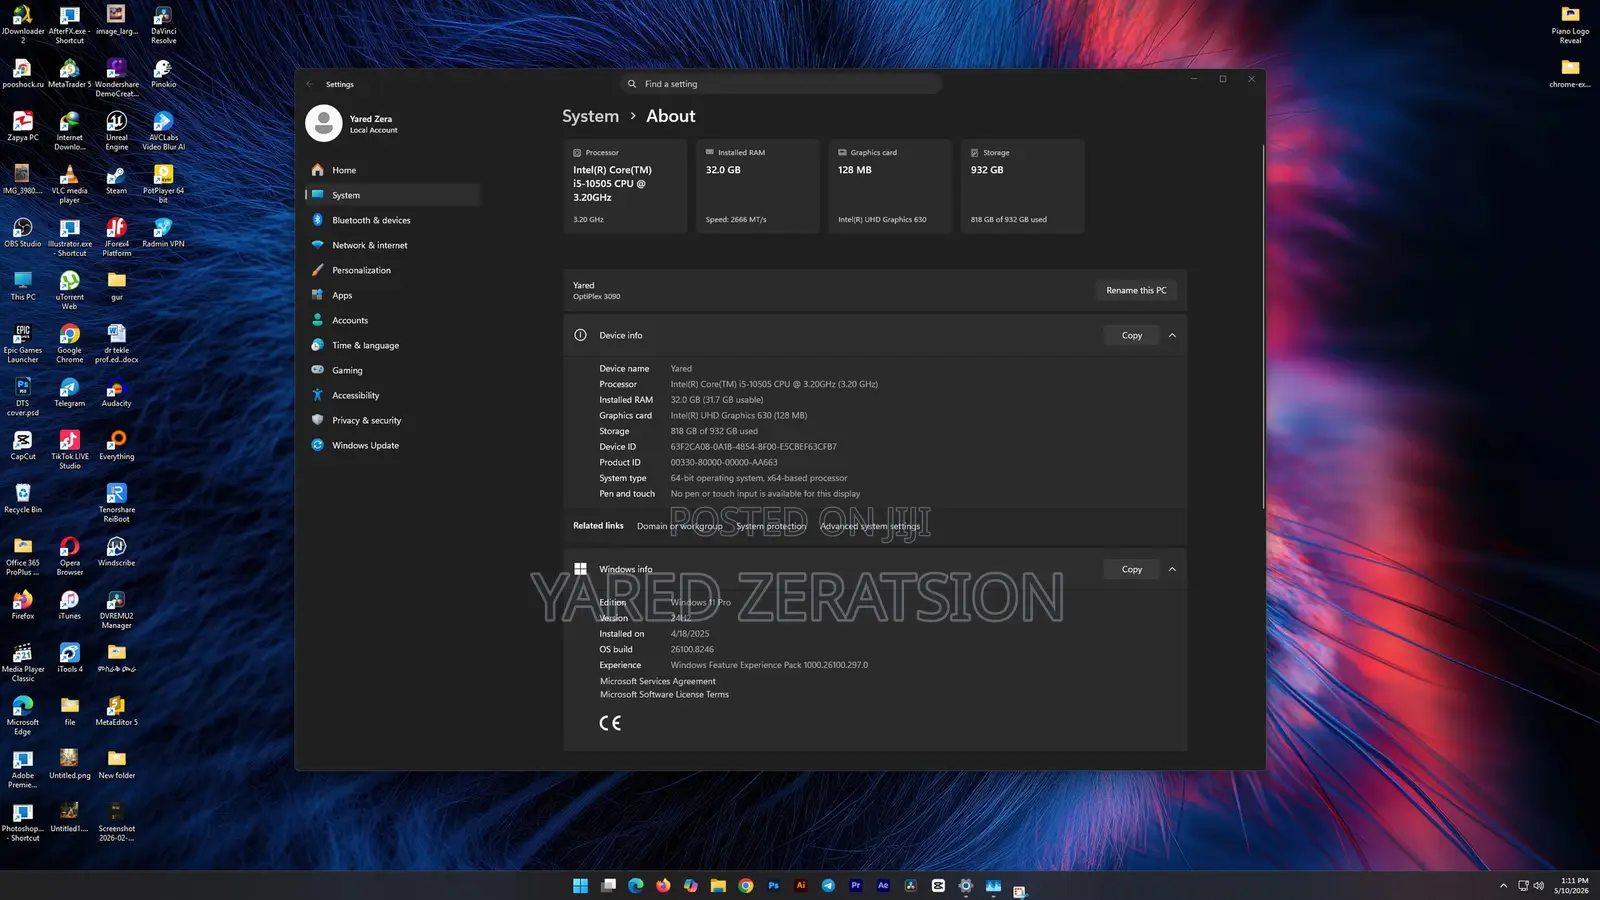Launch Premiere Pro from the taskbar

coord(856,885)
